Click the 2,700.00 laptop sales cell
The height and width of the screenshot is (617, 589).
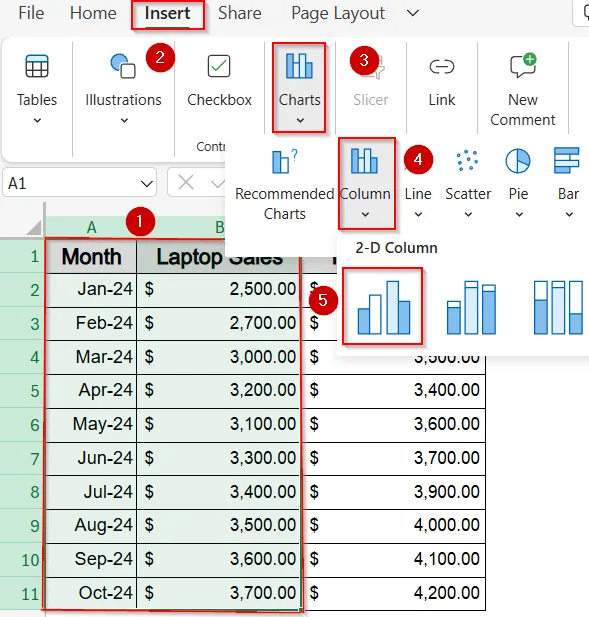218,324
